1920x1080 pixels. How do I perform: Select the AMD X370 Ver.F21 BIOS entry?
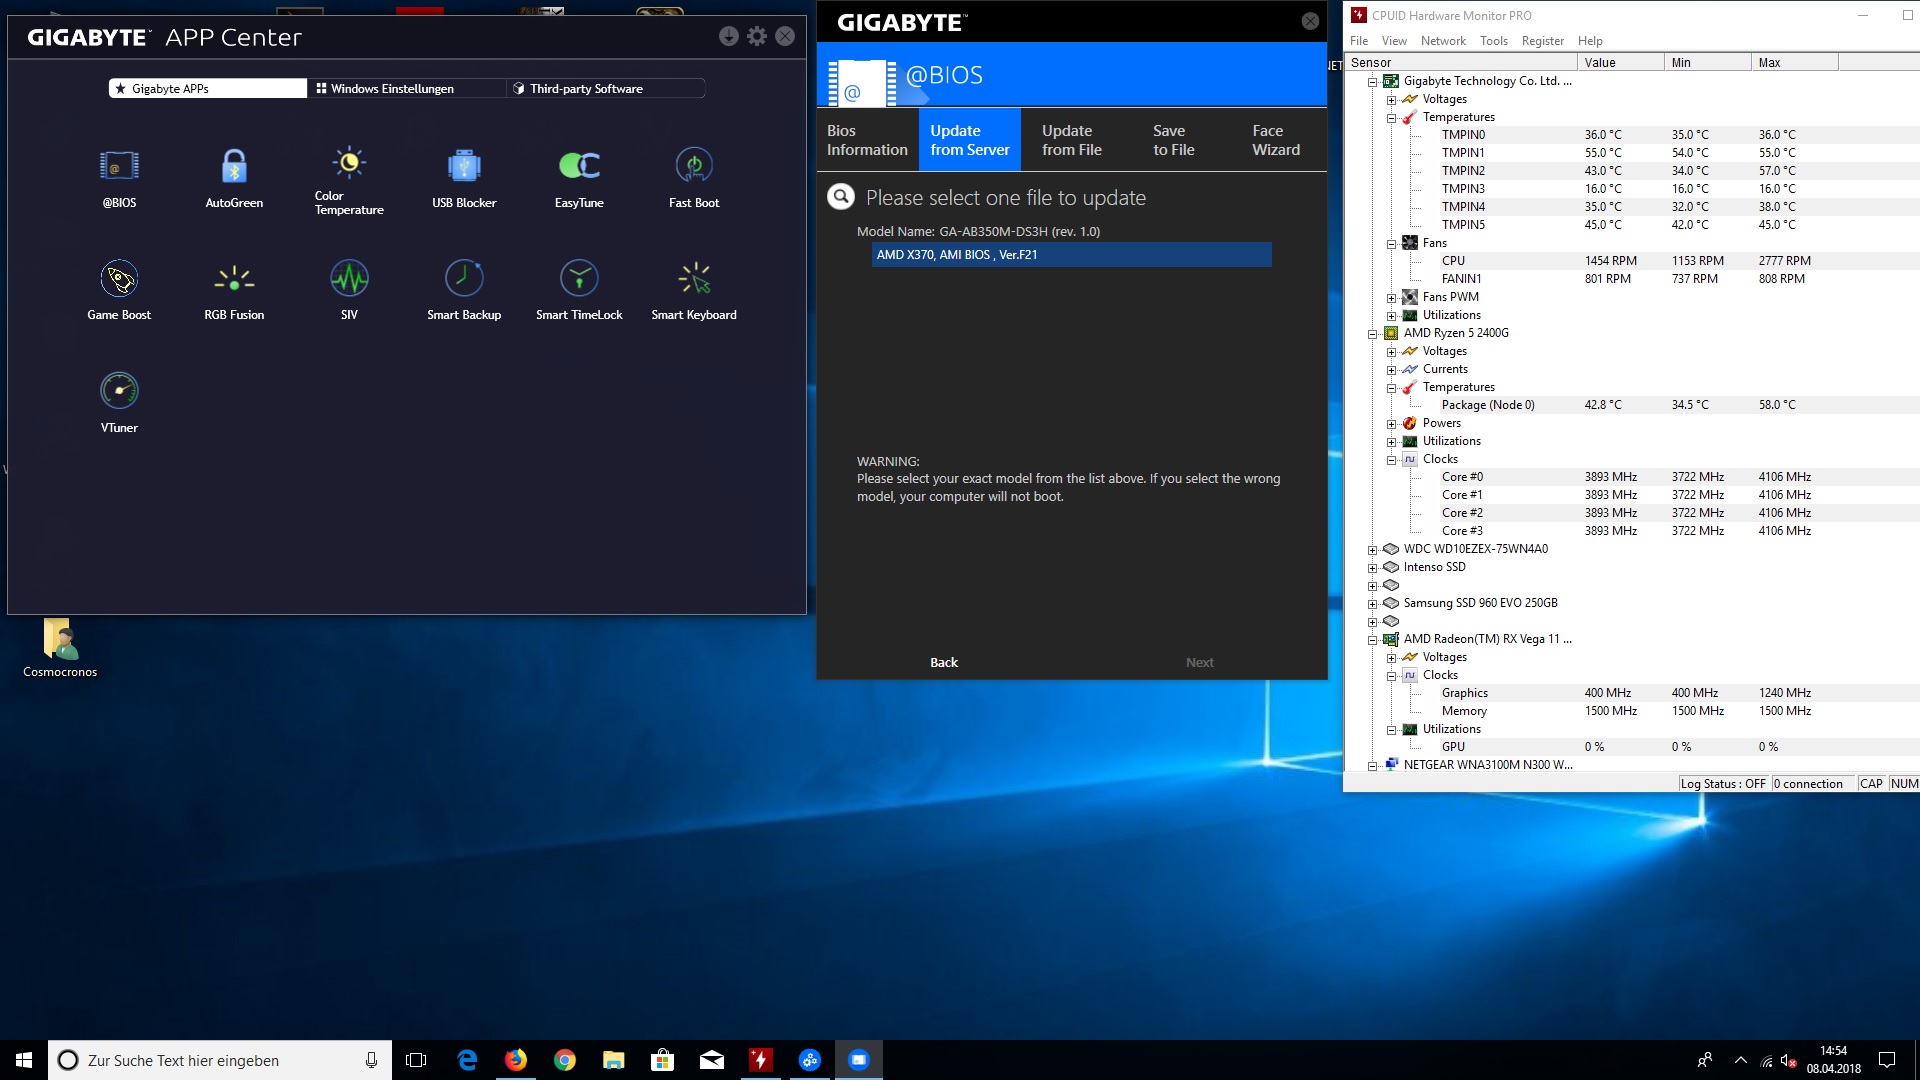1071,255
